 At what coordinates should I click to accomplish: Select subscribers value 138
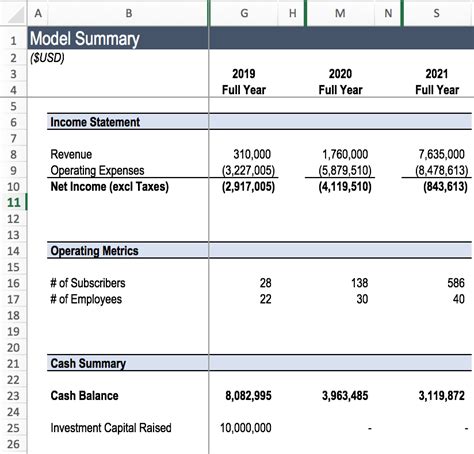point(360,283)
